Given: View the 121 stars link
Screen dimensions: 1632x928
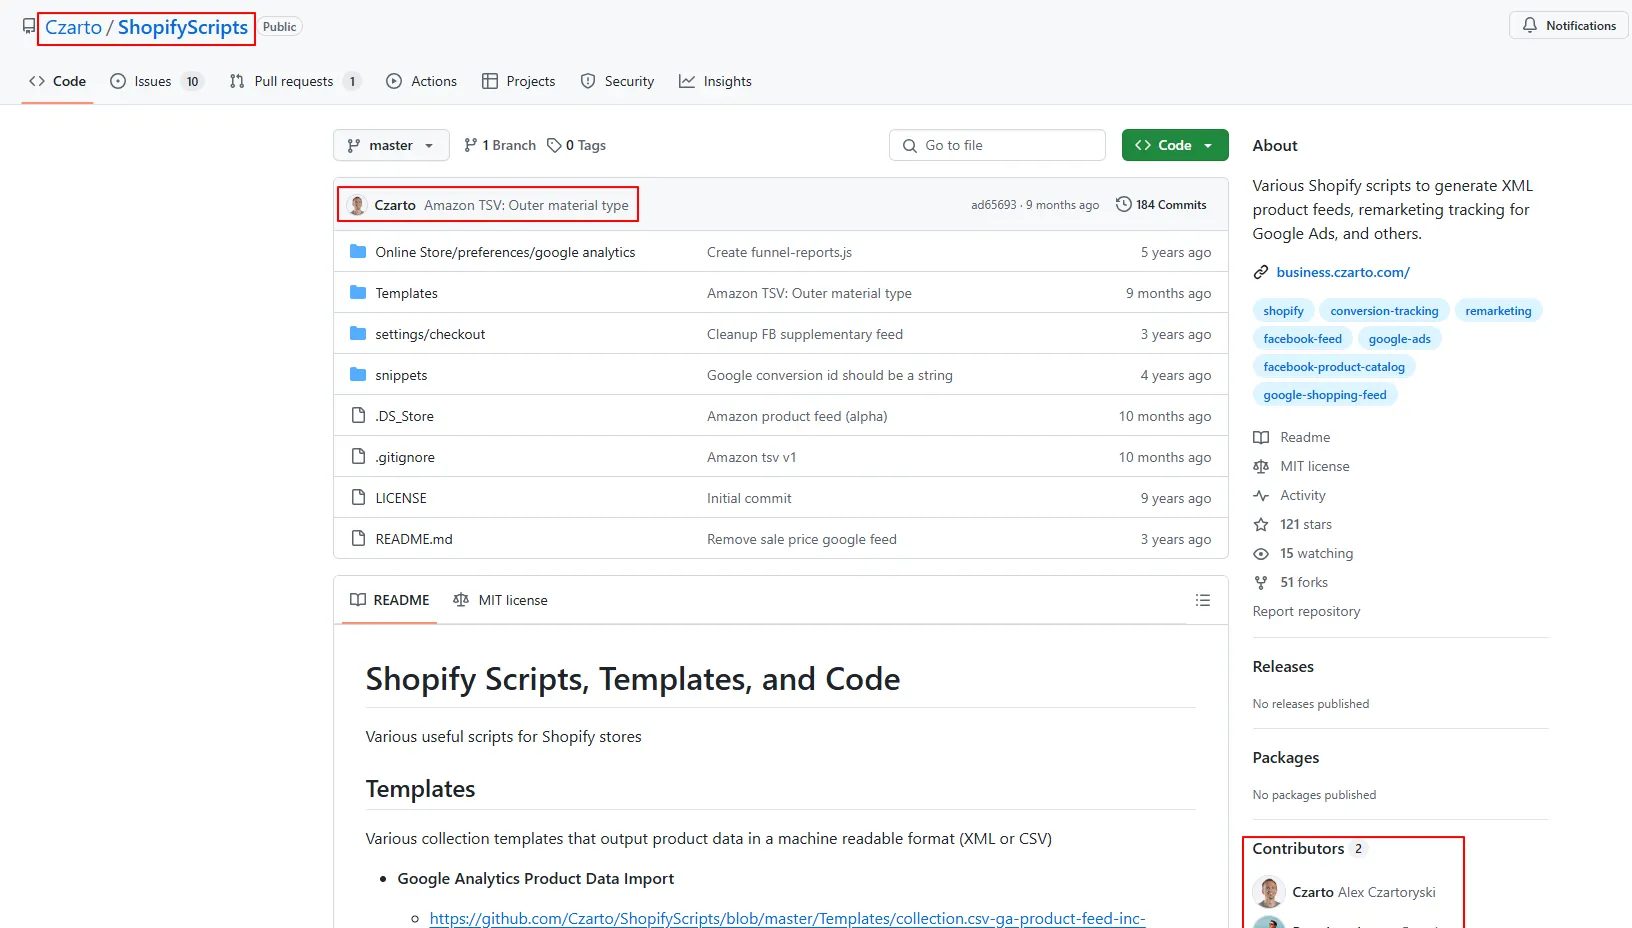Looking at the screenshot, I should (x=1293, y=524).
